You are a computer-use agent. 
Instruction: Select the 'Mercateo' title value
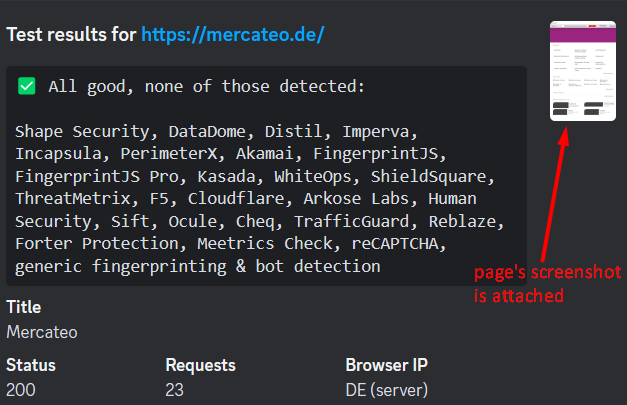click(x=42, y=332)
